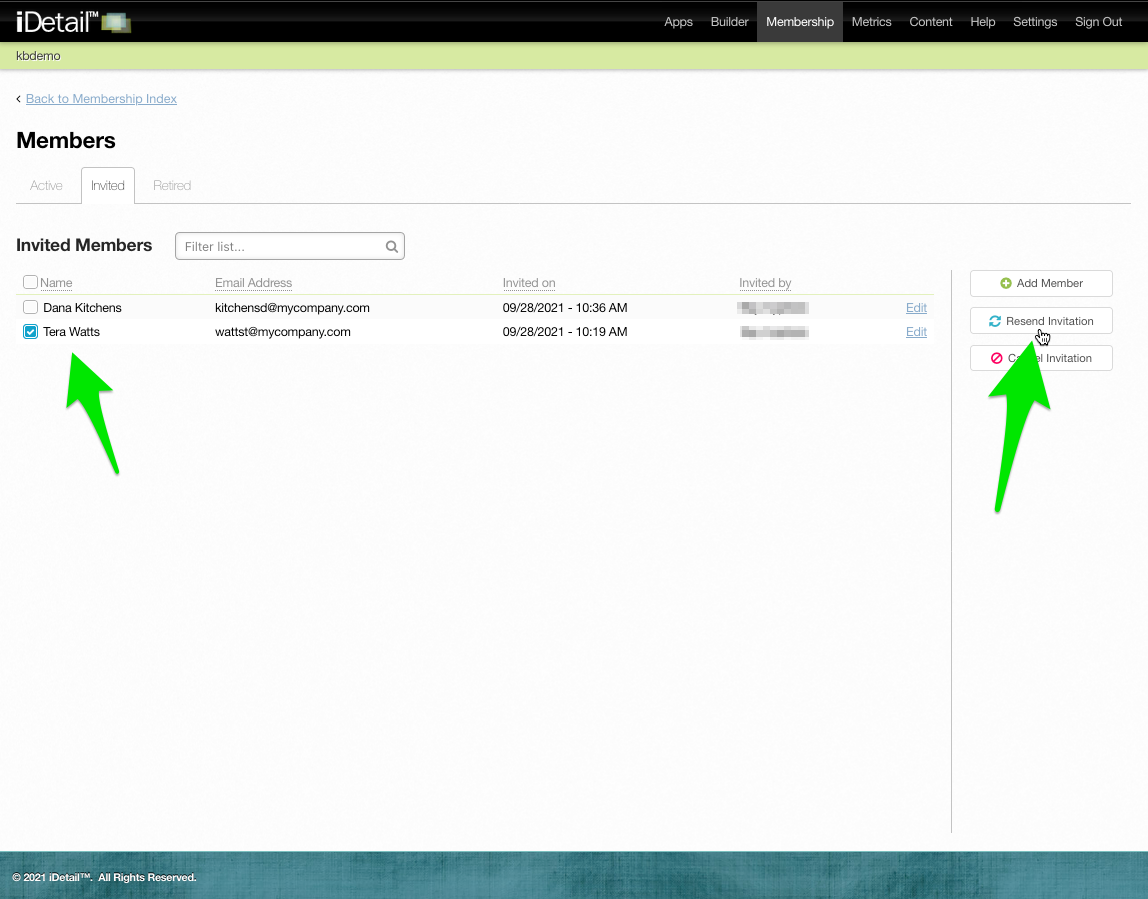Click the Filter list input field
This screenshot has height=899, width=1148.
pyautogui.click(x=290, y=247)
